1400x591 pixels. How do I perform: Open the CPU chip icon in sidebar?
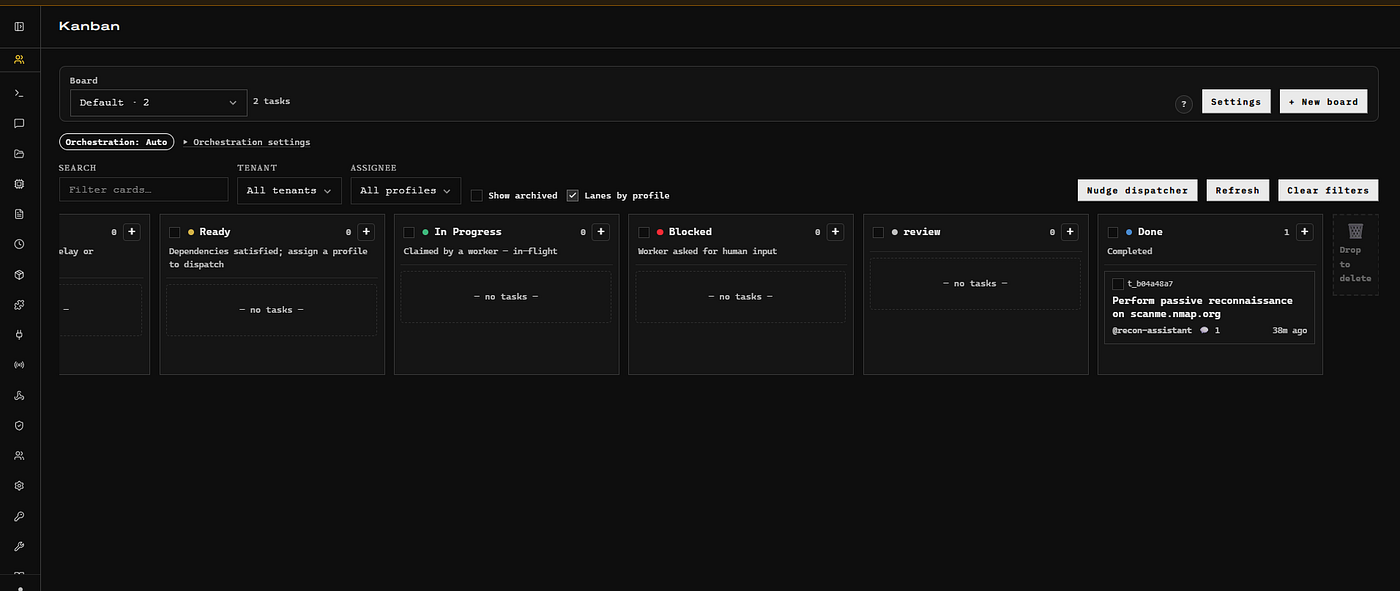[x=19, y=184]
